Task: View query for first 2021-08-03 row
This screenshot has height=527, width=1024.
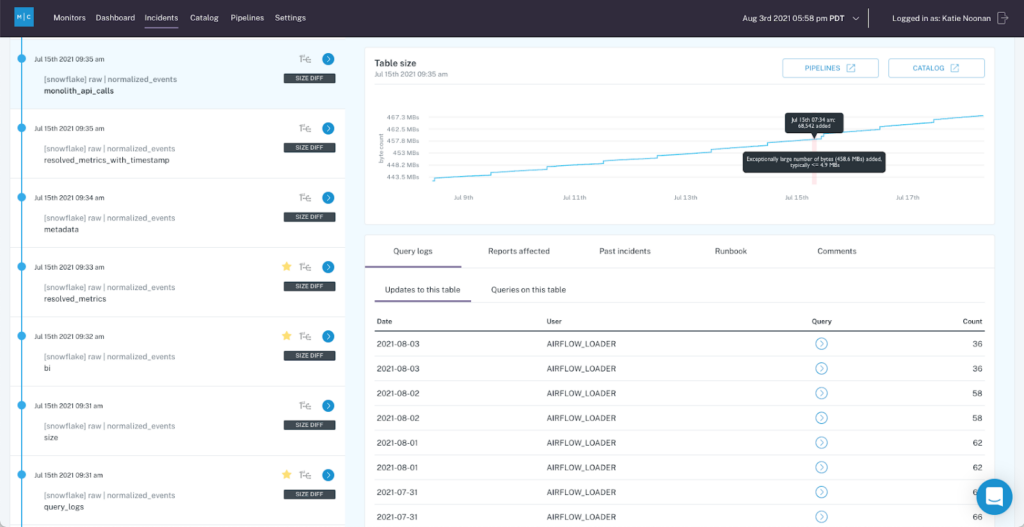Action: point(822,343)
